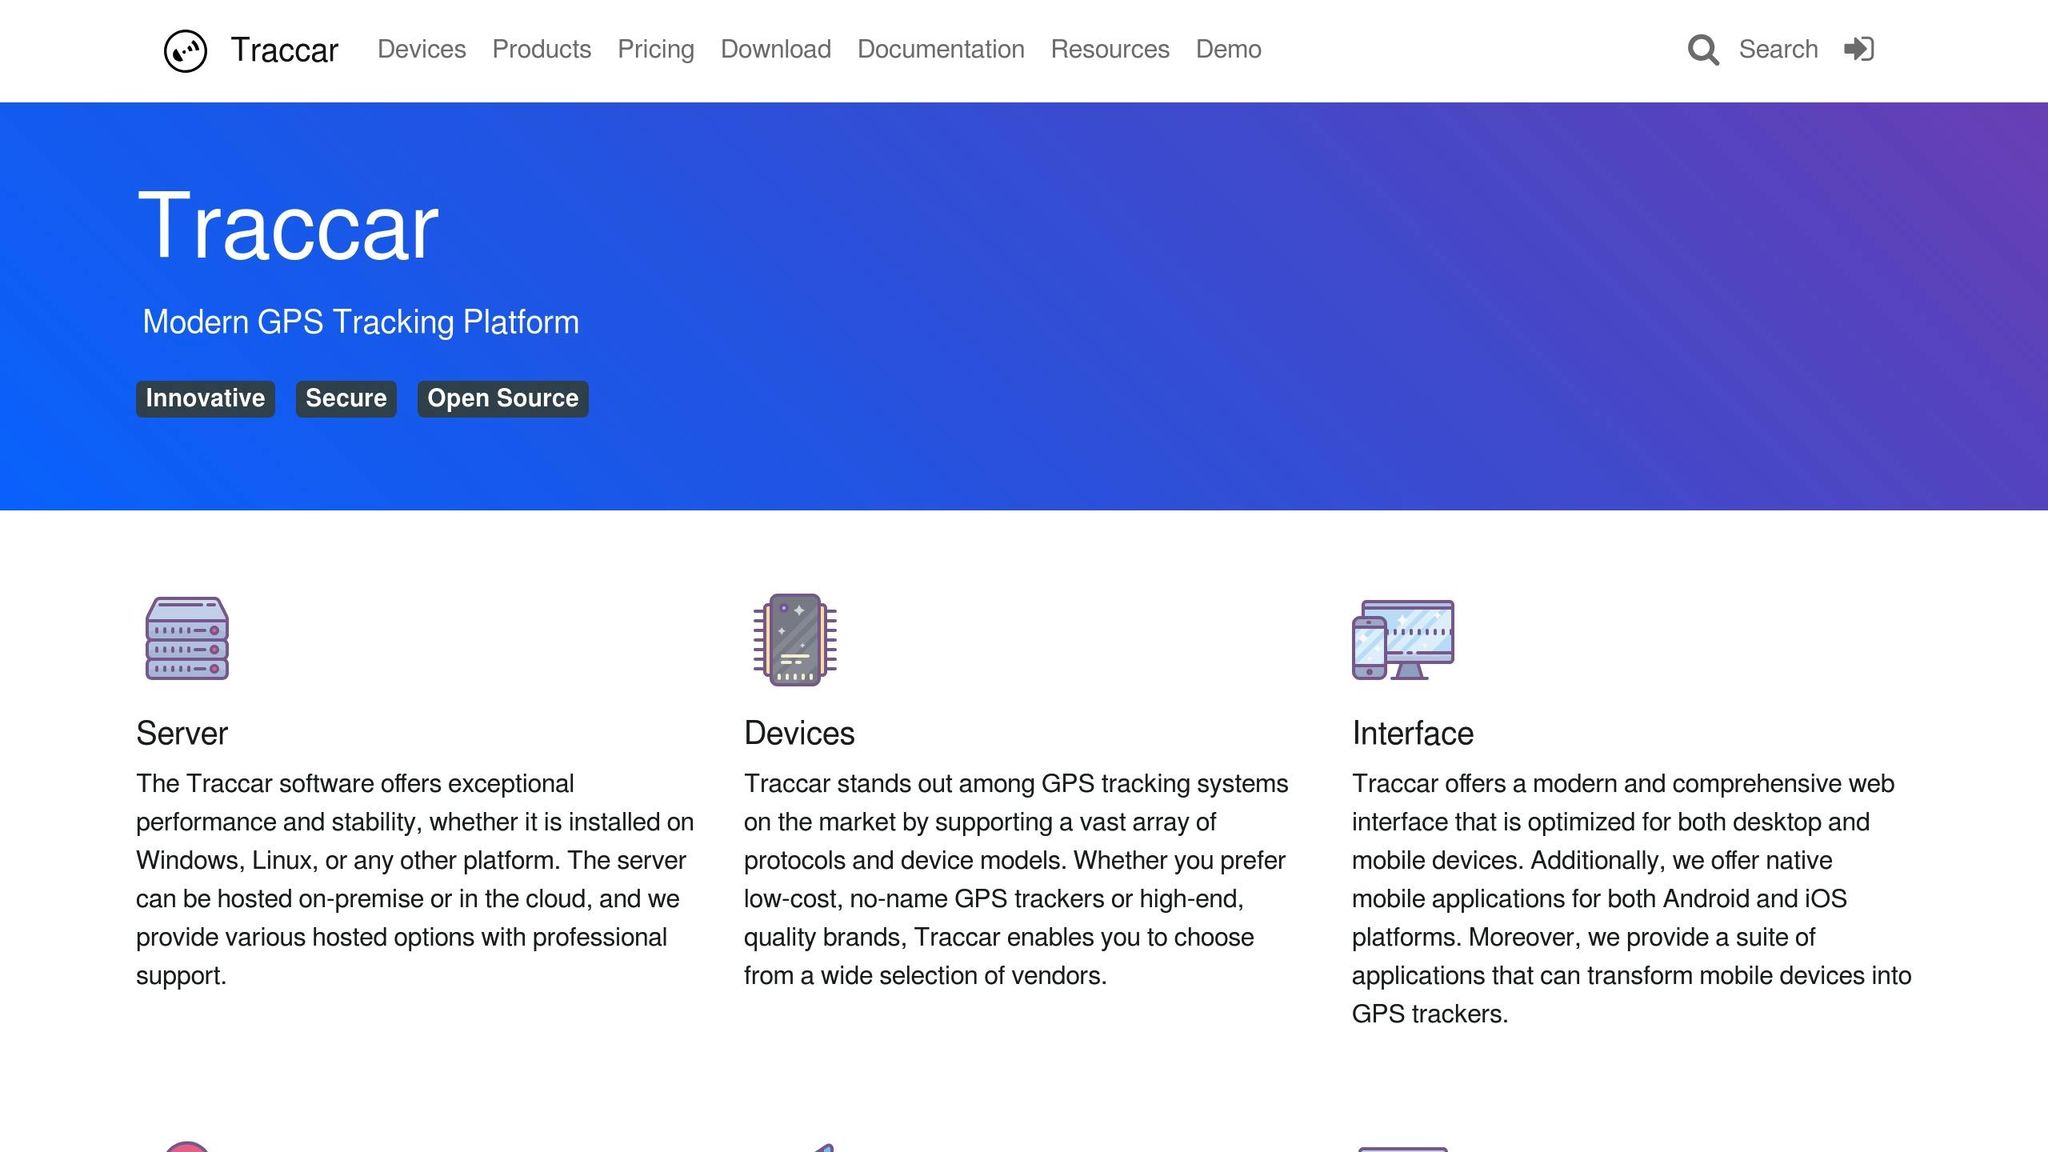Screen dimensions: 2048x1152
Task: Click the Interface monitor and phone icon
Action: 1403,639
